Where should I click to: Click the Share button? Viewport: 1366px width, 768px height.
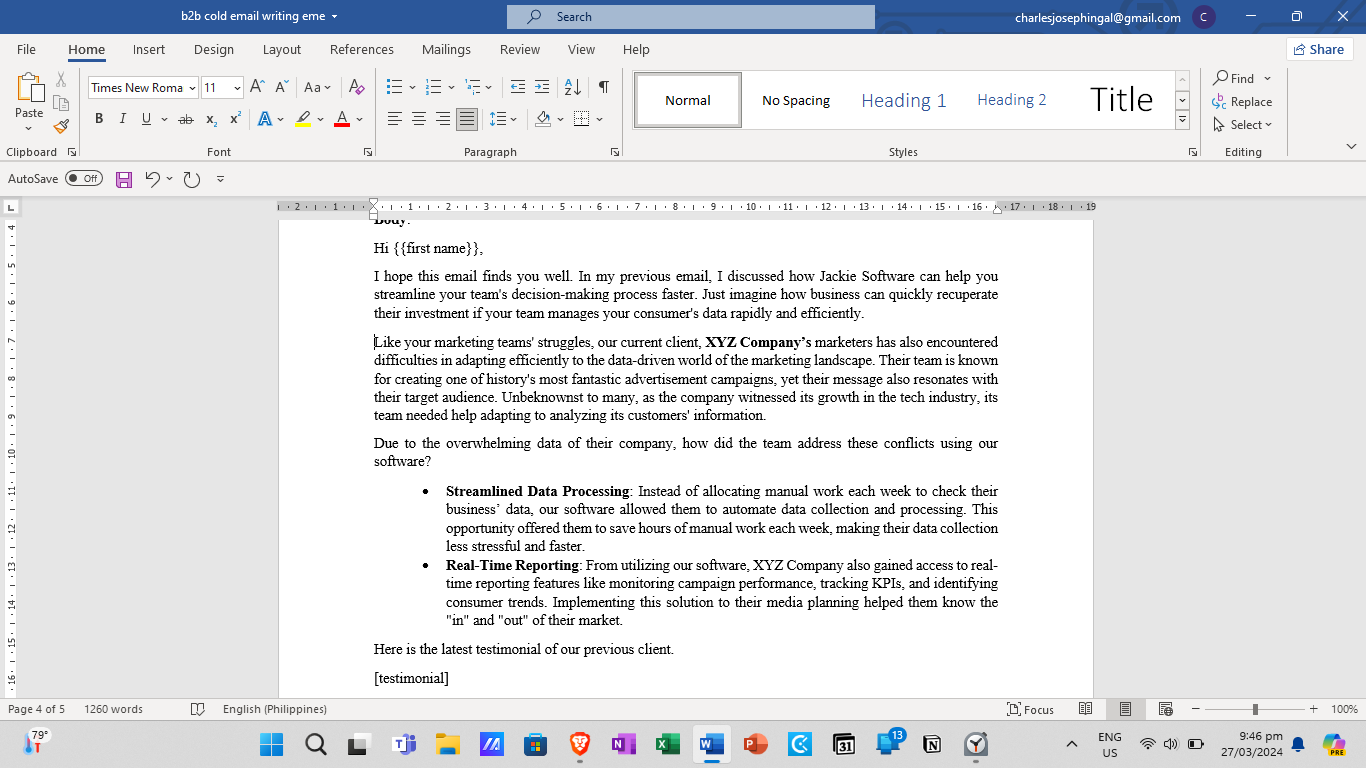pos(1319,49)
